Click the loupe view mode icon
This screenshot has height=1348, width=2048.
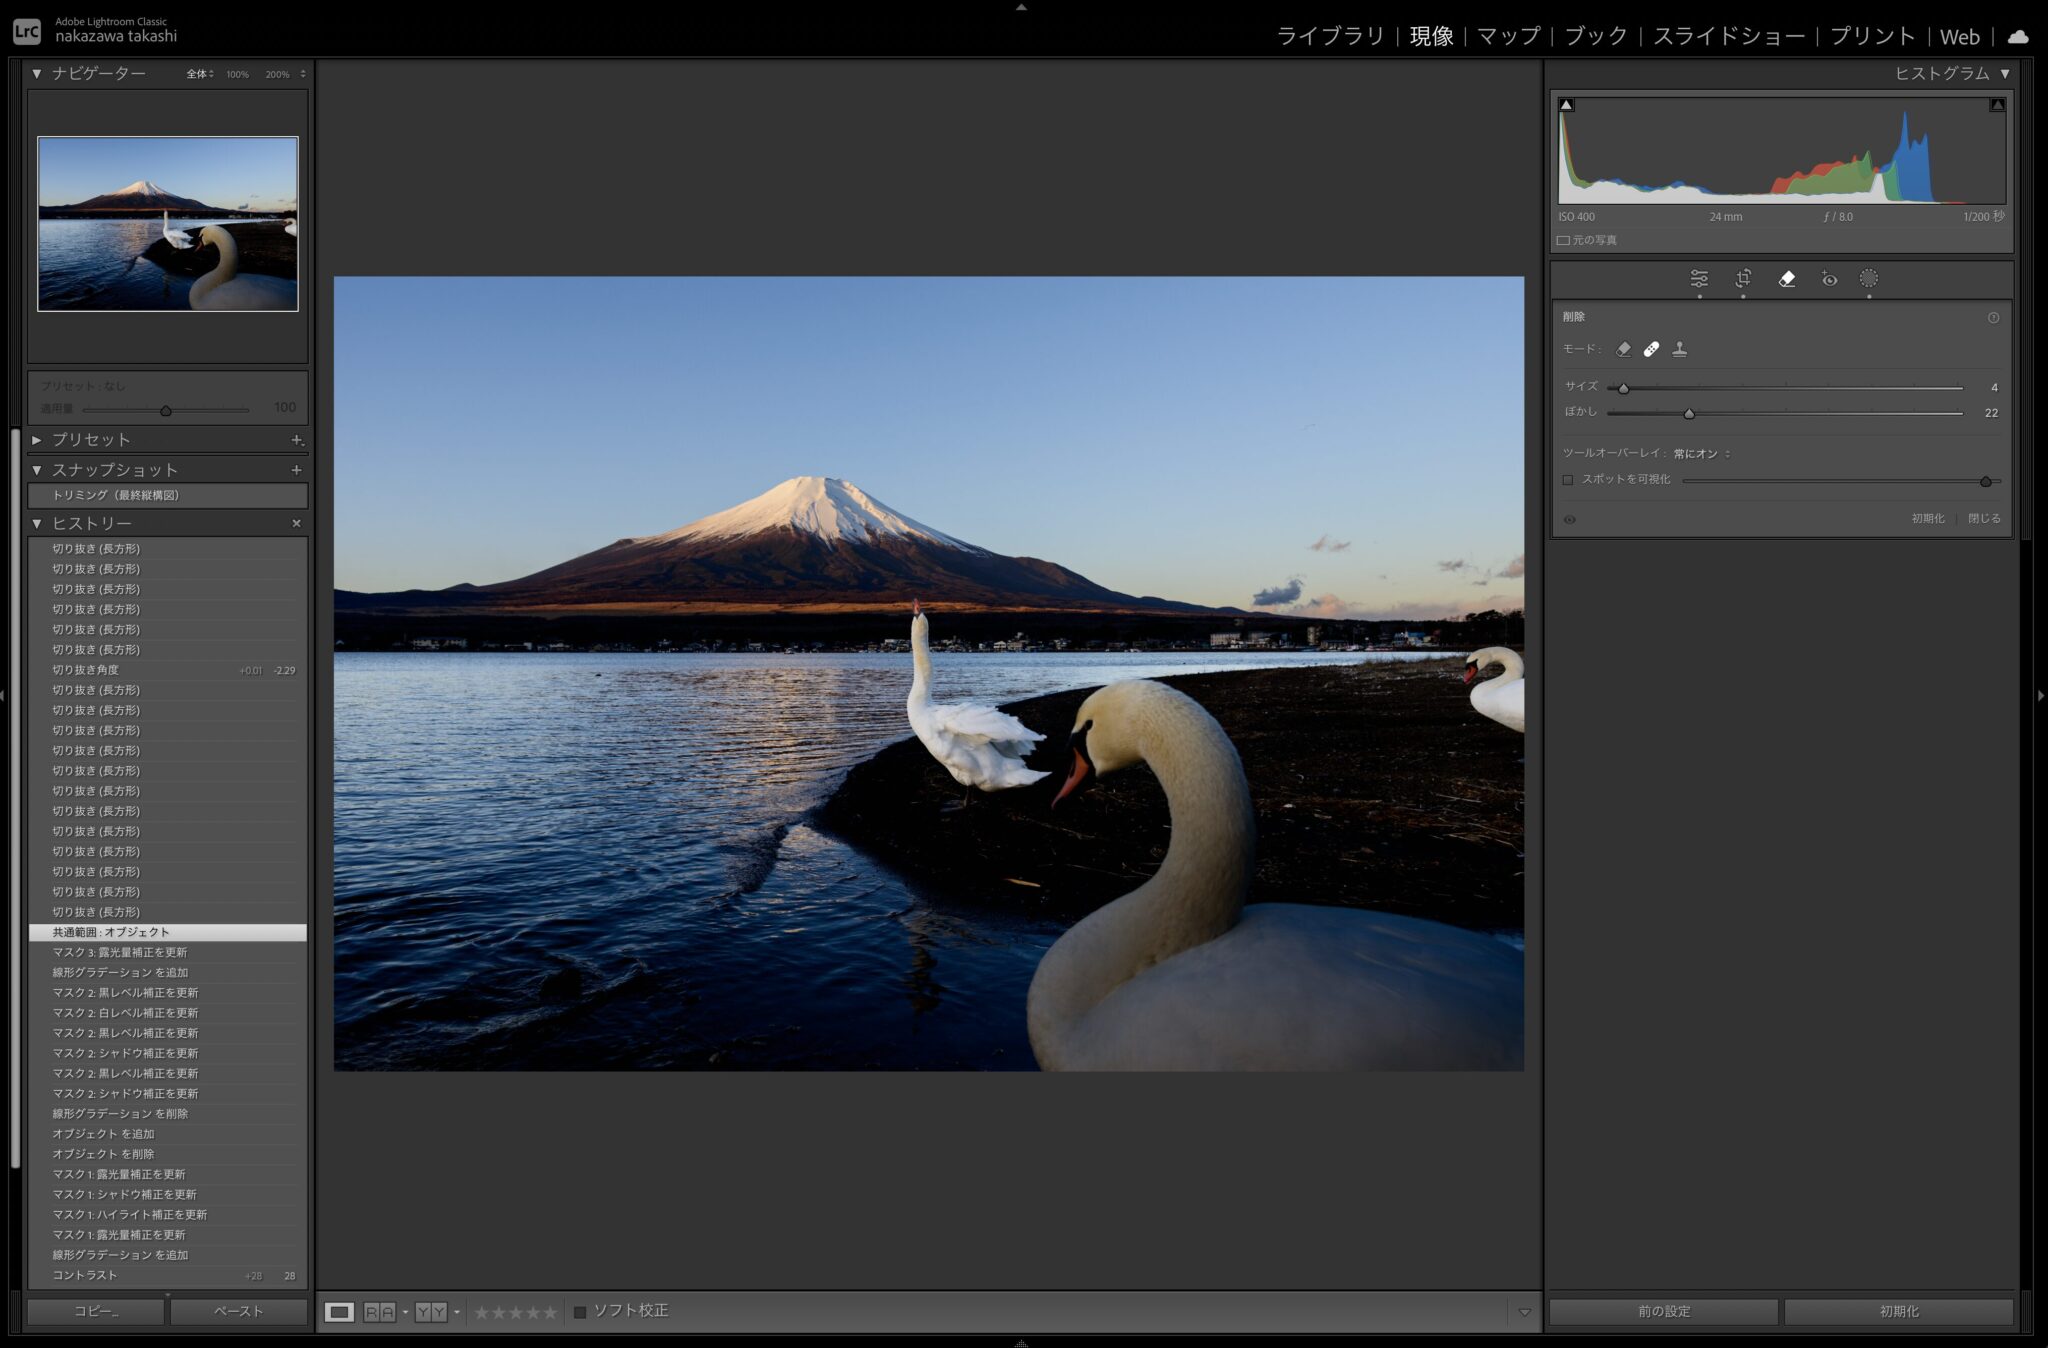(339, 1312)
